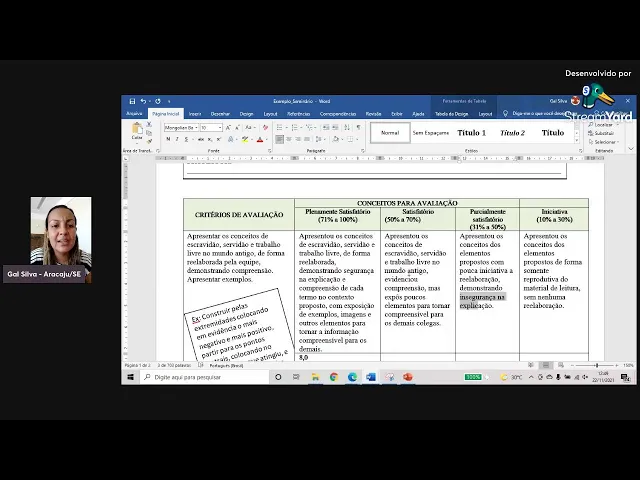Open the font size dropdown
This screenshot has width=640, height=480.
pos(220,128)
